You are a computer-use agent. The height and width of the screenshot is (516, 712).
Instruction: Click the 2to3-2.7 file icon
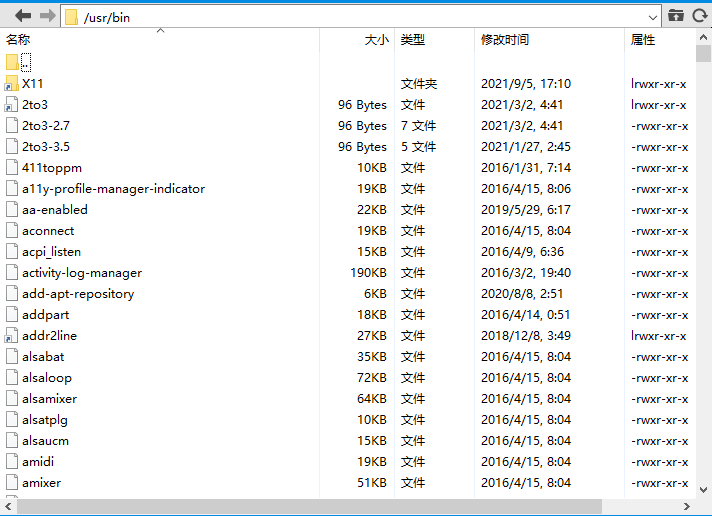click(12, 125)
